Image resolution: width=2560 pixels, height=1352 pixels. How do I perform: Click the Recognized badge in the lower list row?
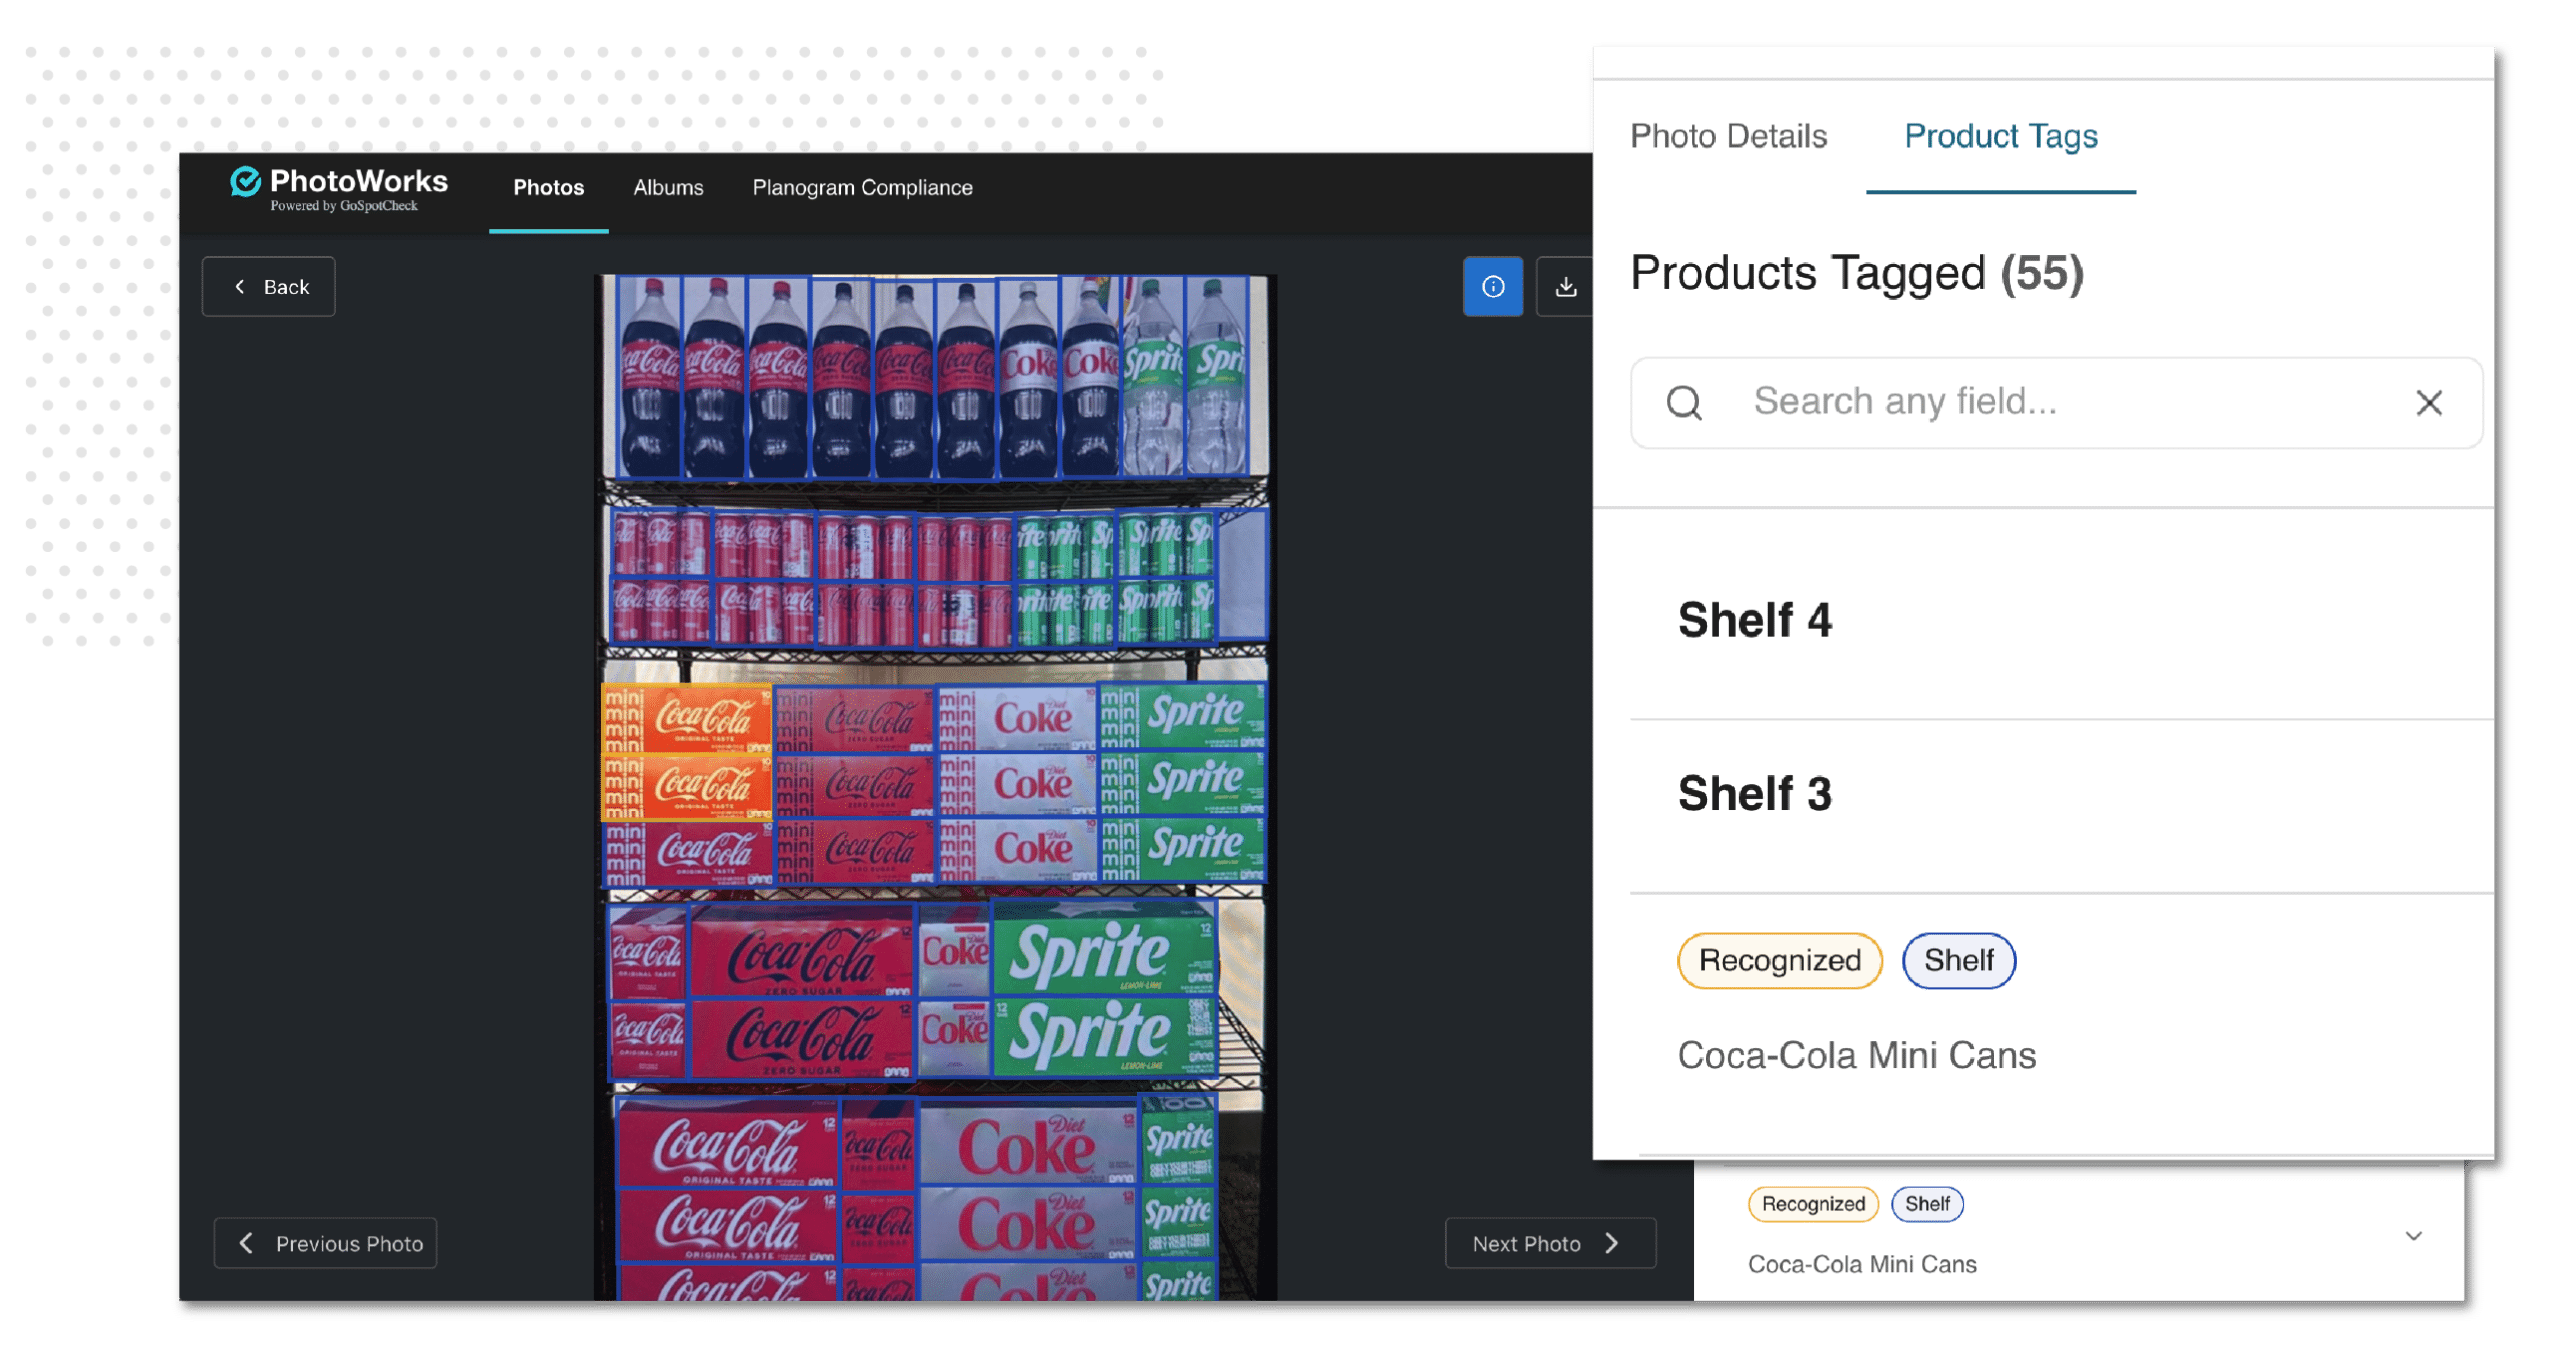tap(1812, 1204)
